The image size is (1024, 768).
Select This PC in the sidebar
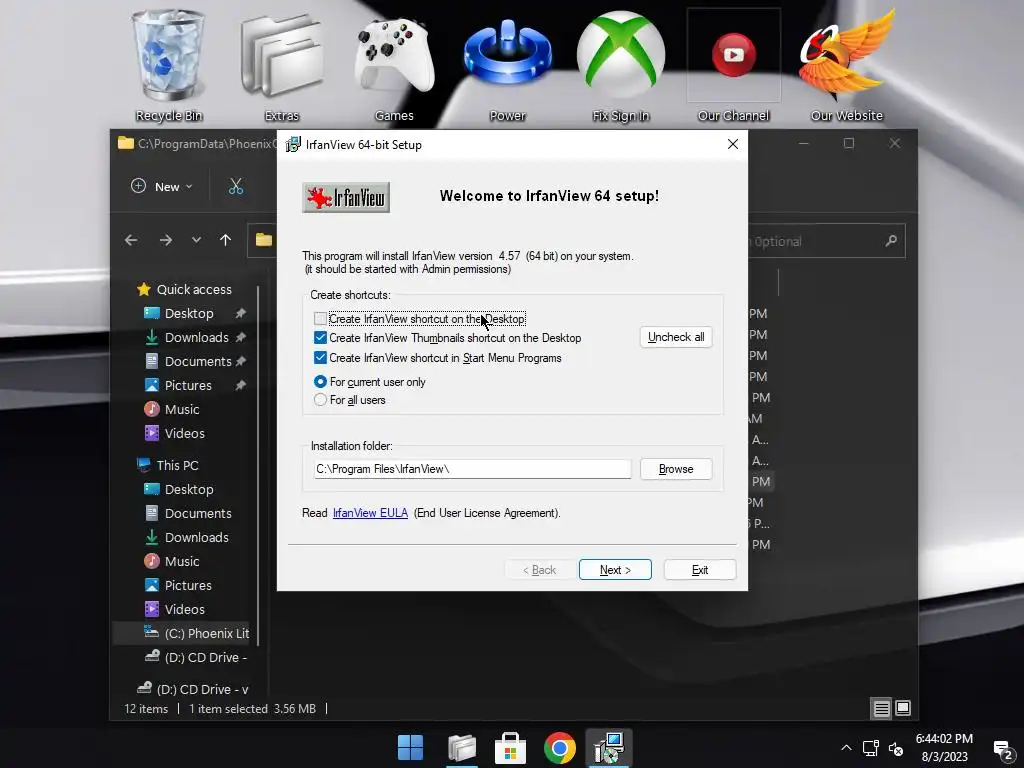coord(177,465)
